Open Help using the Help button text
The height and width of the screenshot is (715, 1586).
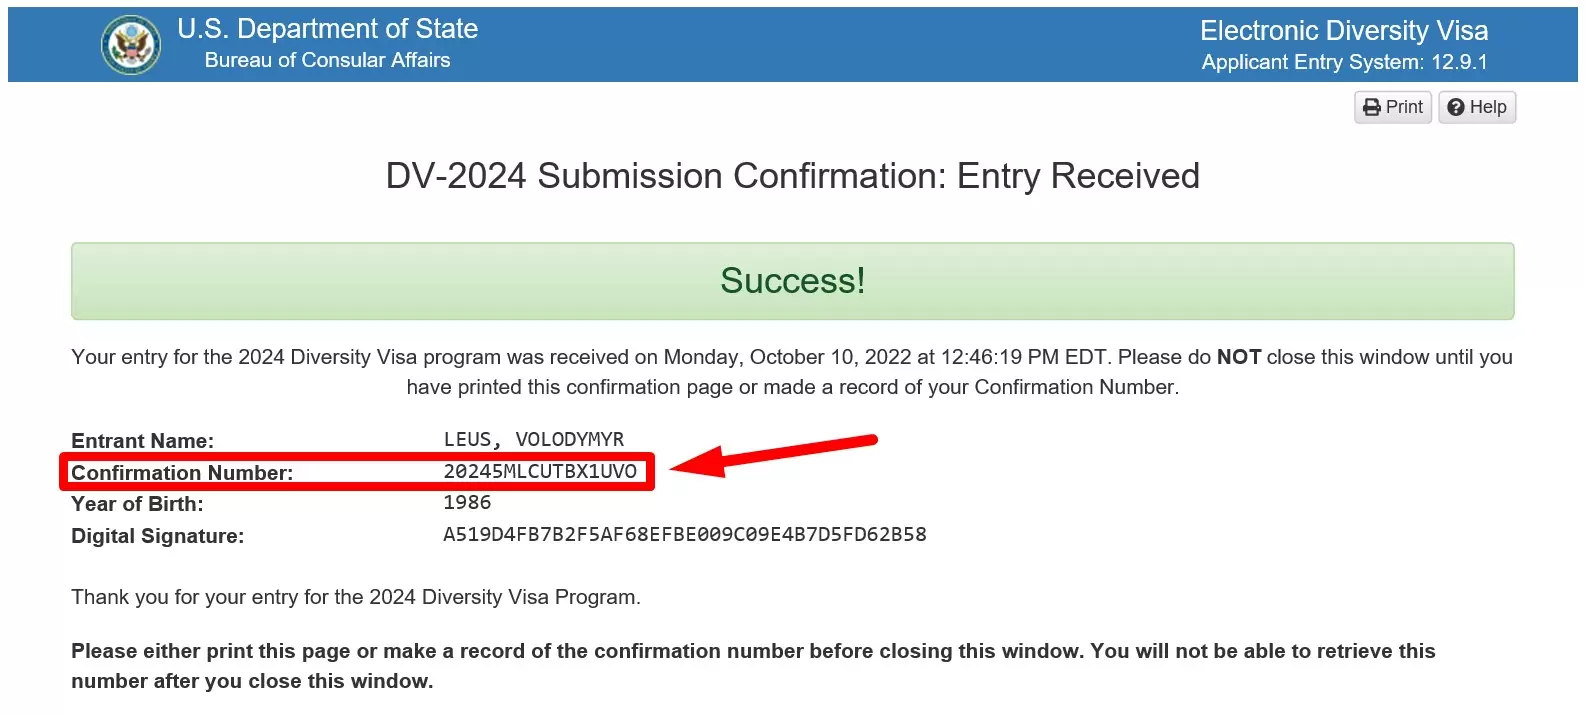[x=1488, y=107]
